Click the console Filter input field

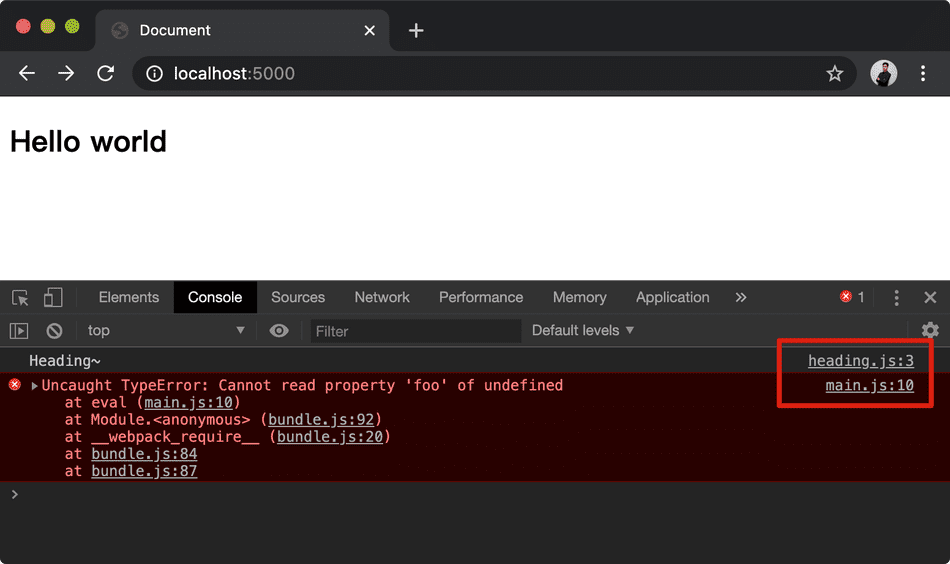pos(415,331)
